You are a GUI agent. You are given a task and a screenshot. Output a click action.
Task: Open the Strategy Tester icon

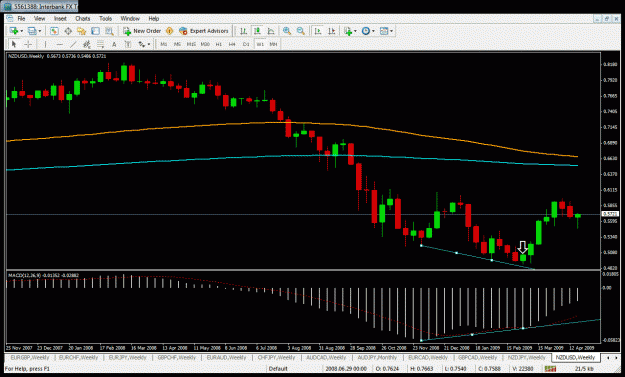(109, 31)
